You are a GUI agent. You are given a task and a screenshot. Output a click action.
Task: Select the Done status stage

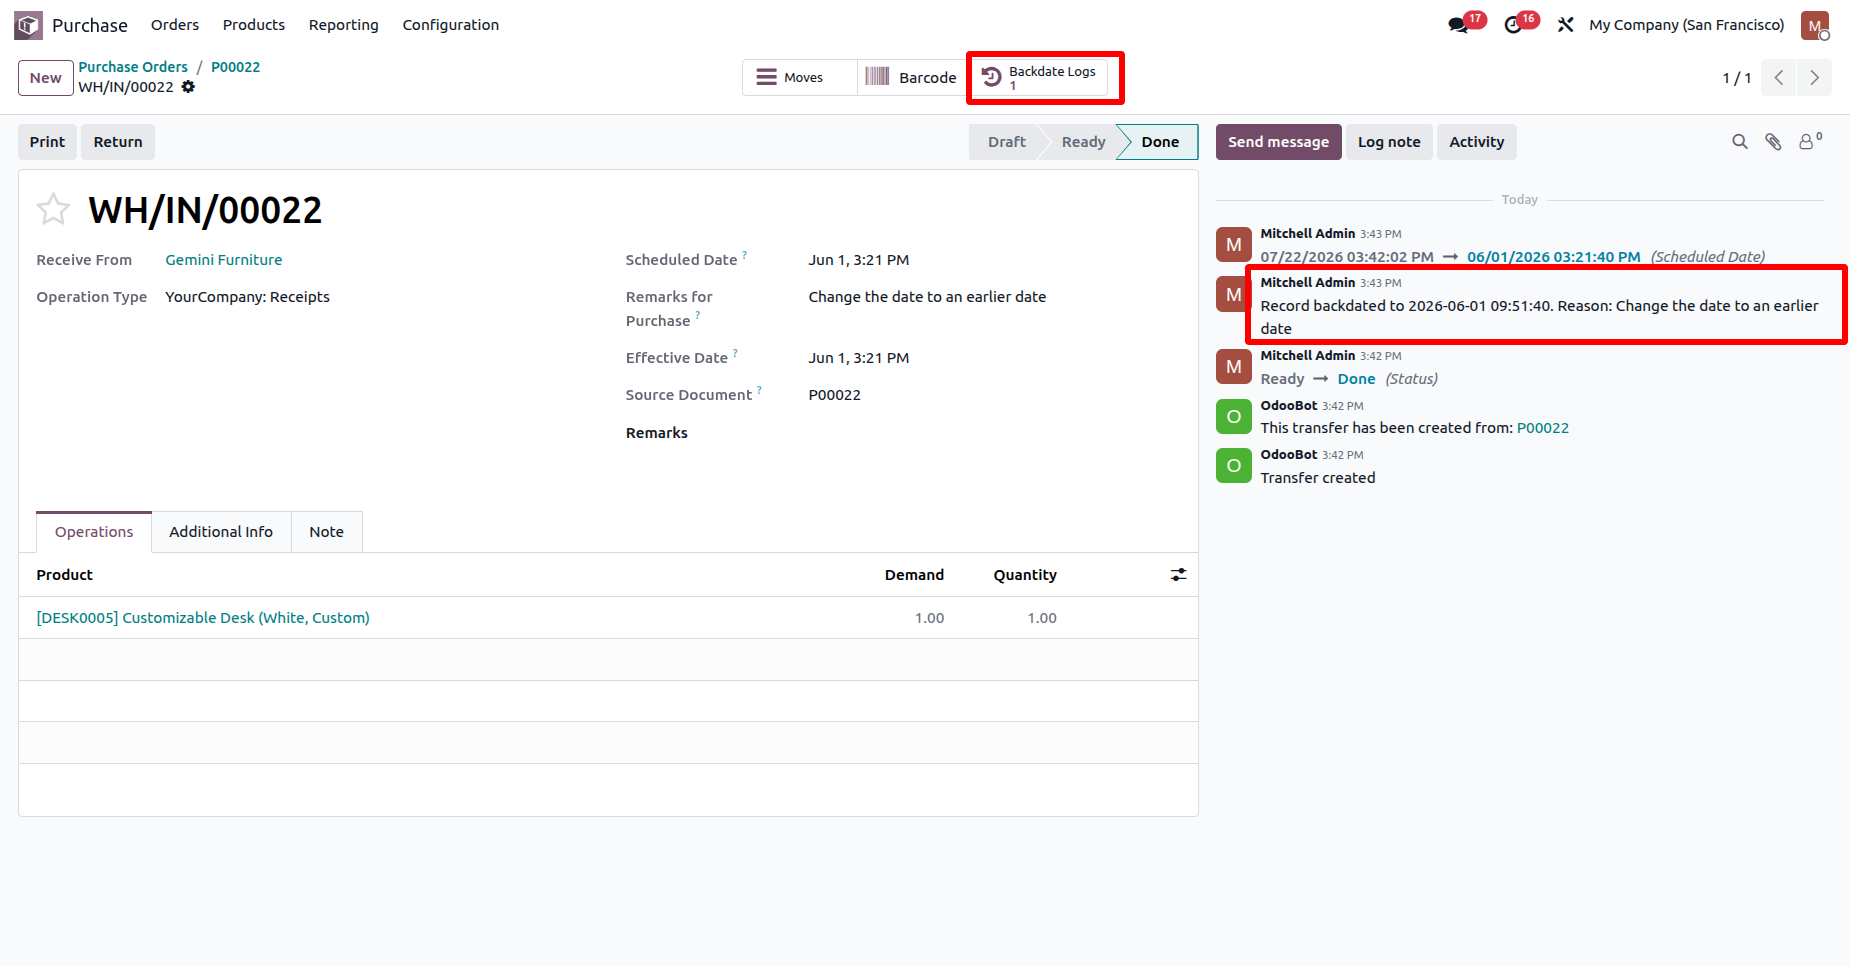(x=1160, y=142)
